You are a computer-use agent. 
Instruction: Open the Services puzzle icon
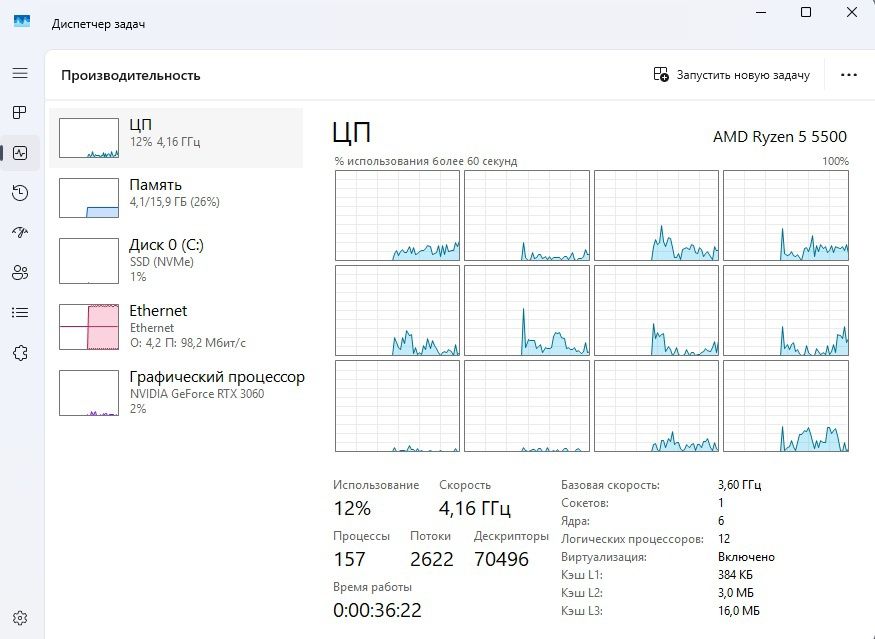click(x=20, y=353)
